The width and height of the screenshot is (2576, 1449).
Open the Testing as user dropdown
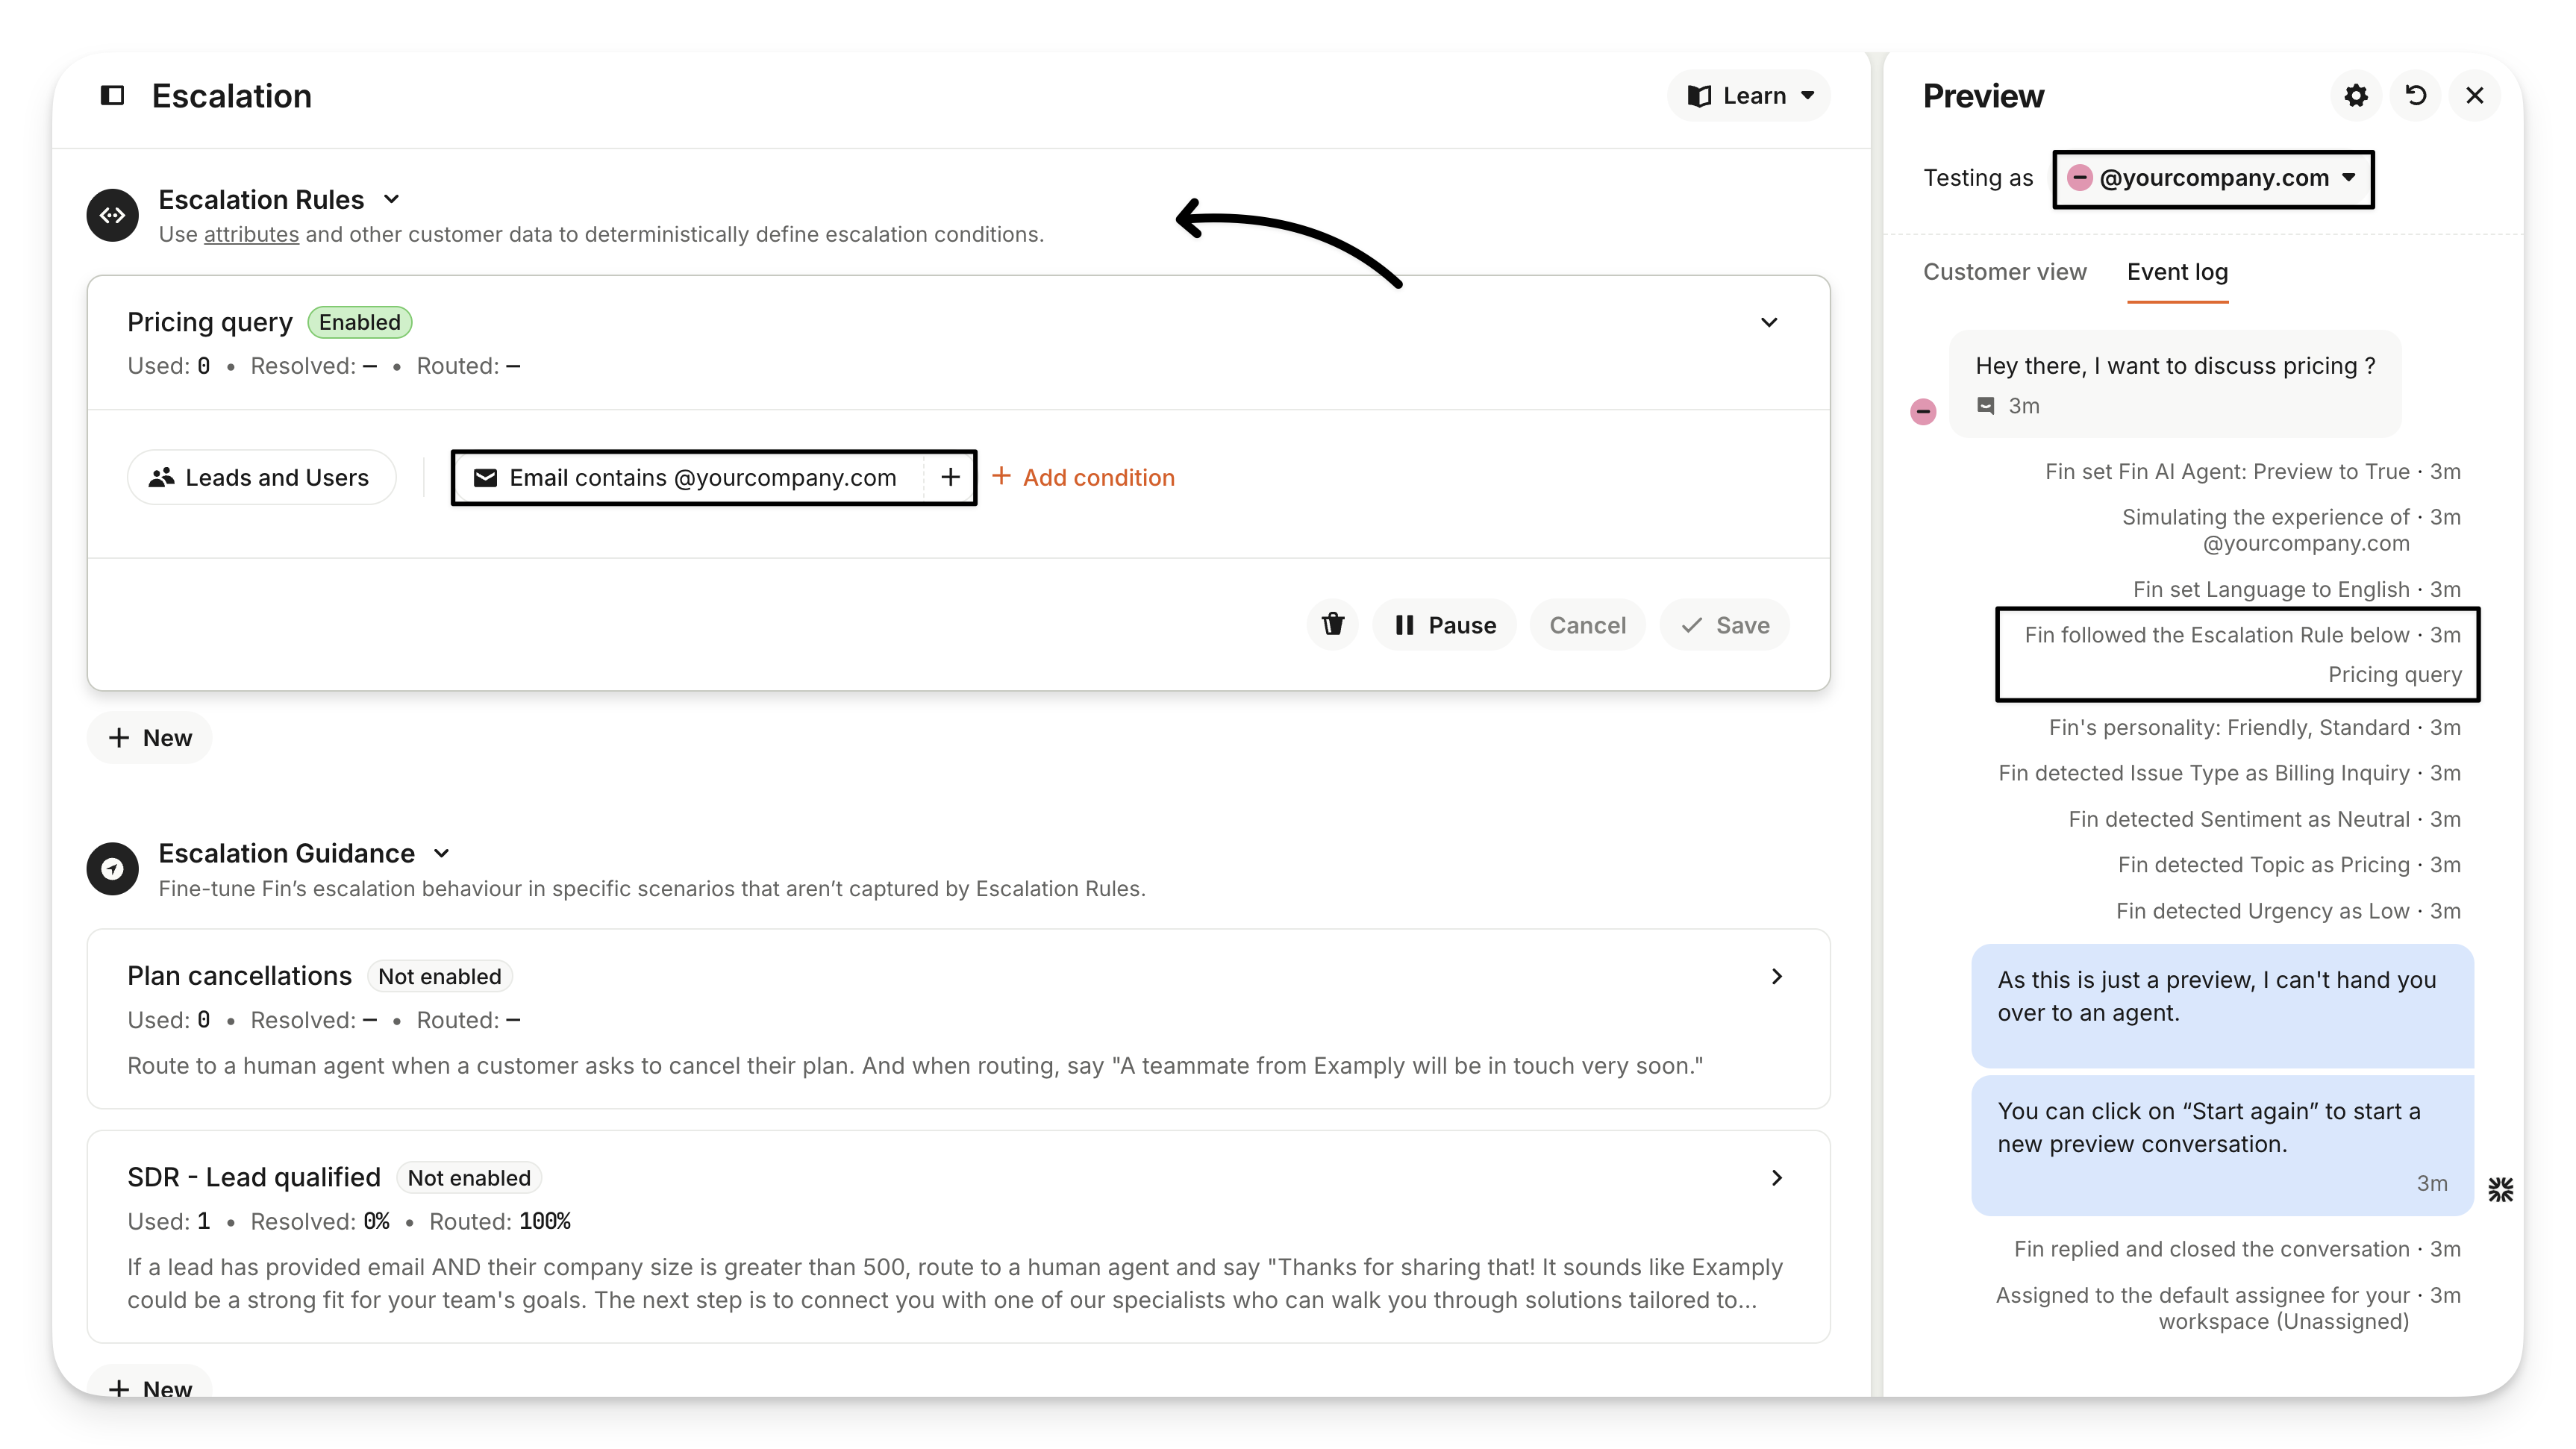pyautogui.click(x=2213, y=179)
